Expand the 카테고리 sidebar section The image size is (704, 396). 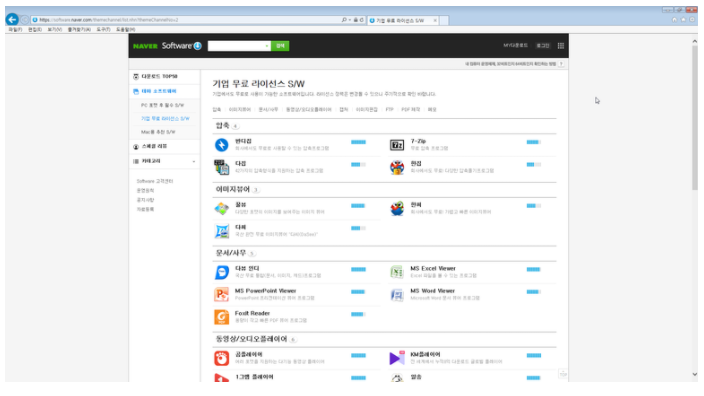point(165,161)
